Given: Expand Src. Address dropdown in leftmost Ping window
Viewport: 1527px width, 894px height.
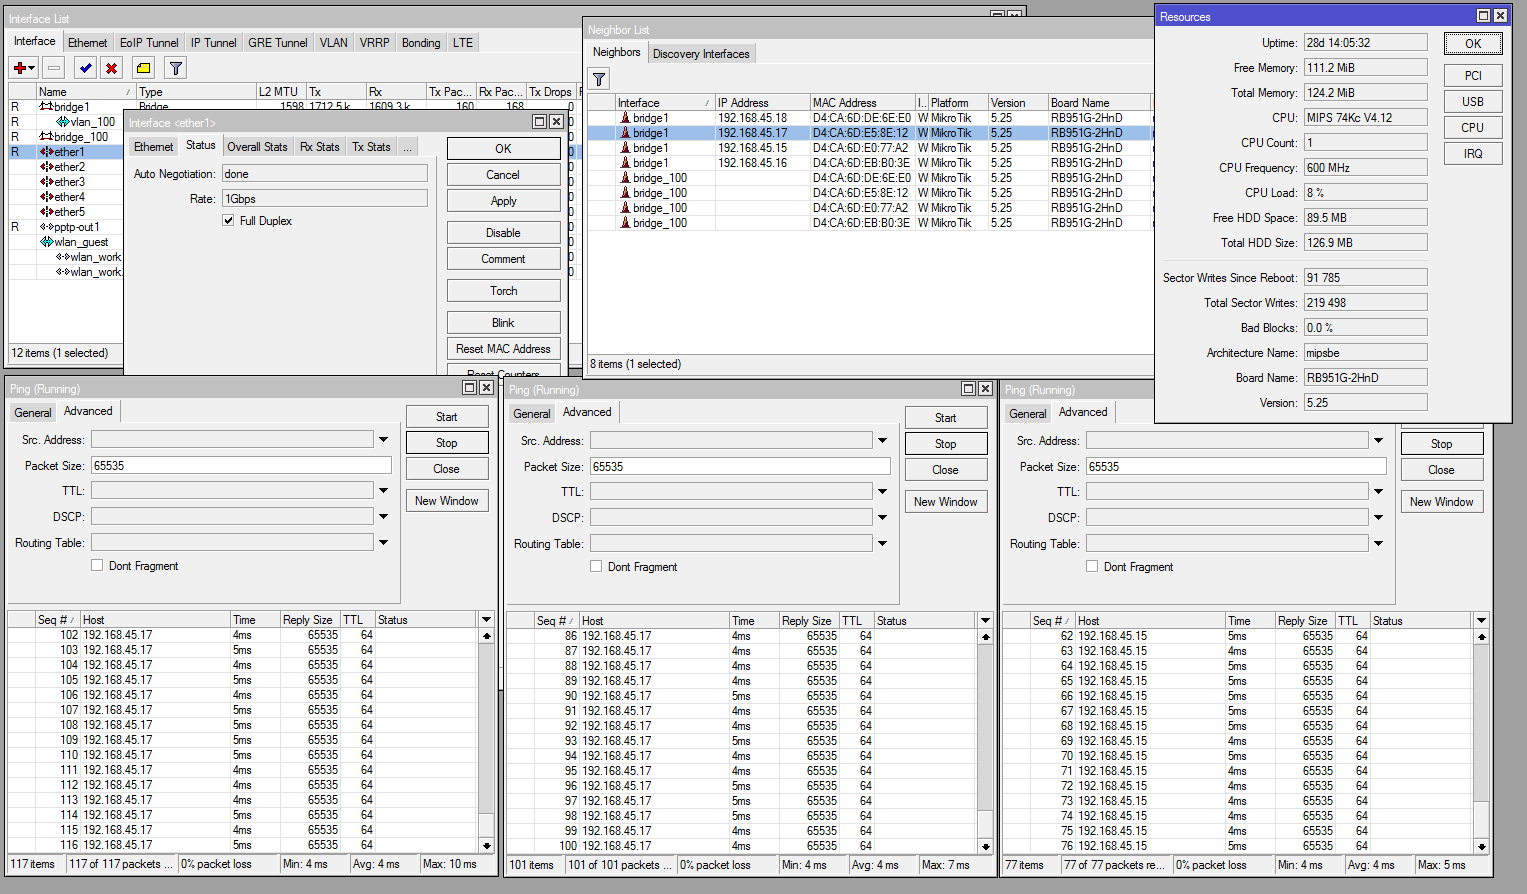Looking at the screenshot, I should [x=383, y=440].
